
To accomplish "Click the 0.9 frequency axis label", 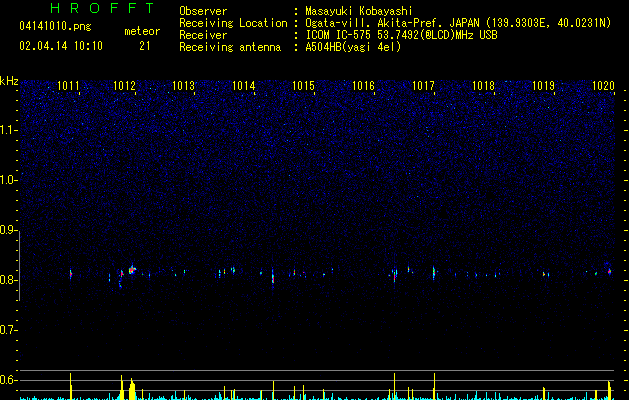I will click(x=8, y=230).
